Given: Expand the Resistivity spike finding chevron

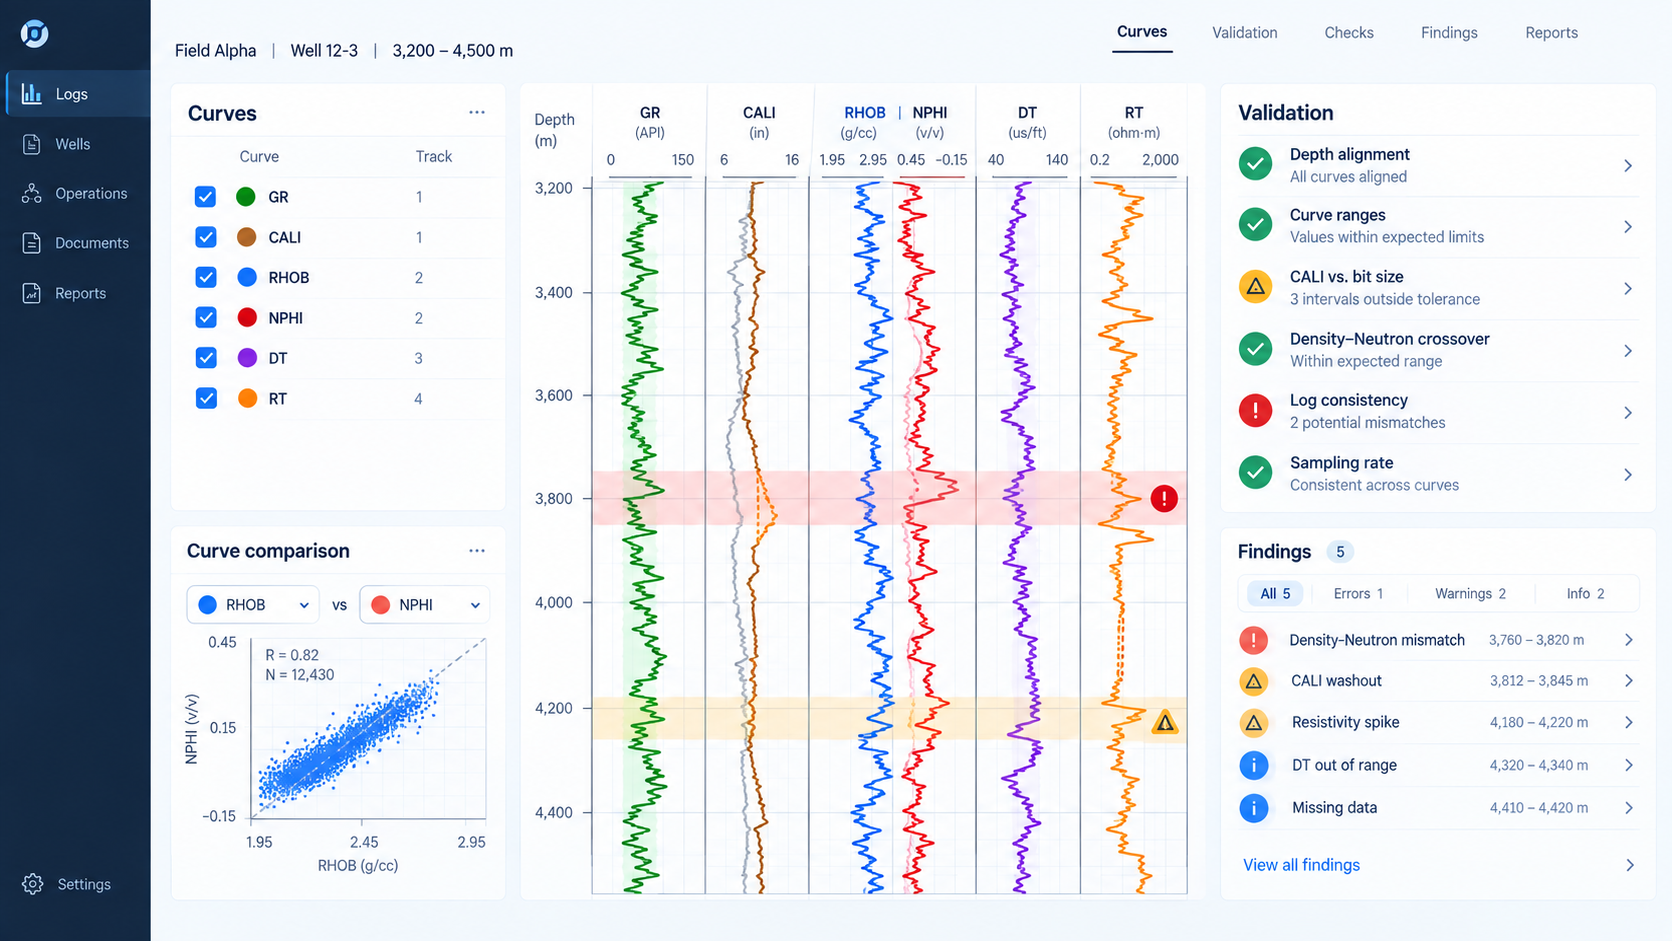Looking at the screenshot, I should point(1629,723).
